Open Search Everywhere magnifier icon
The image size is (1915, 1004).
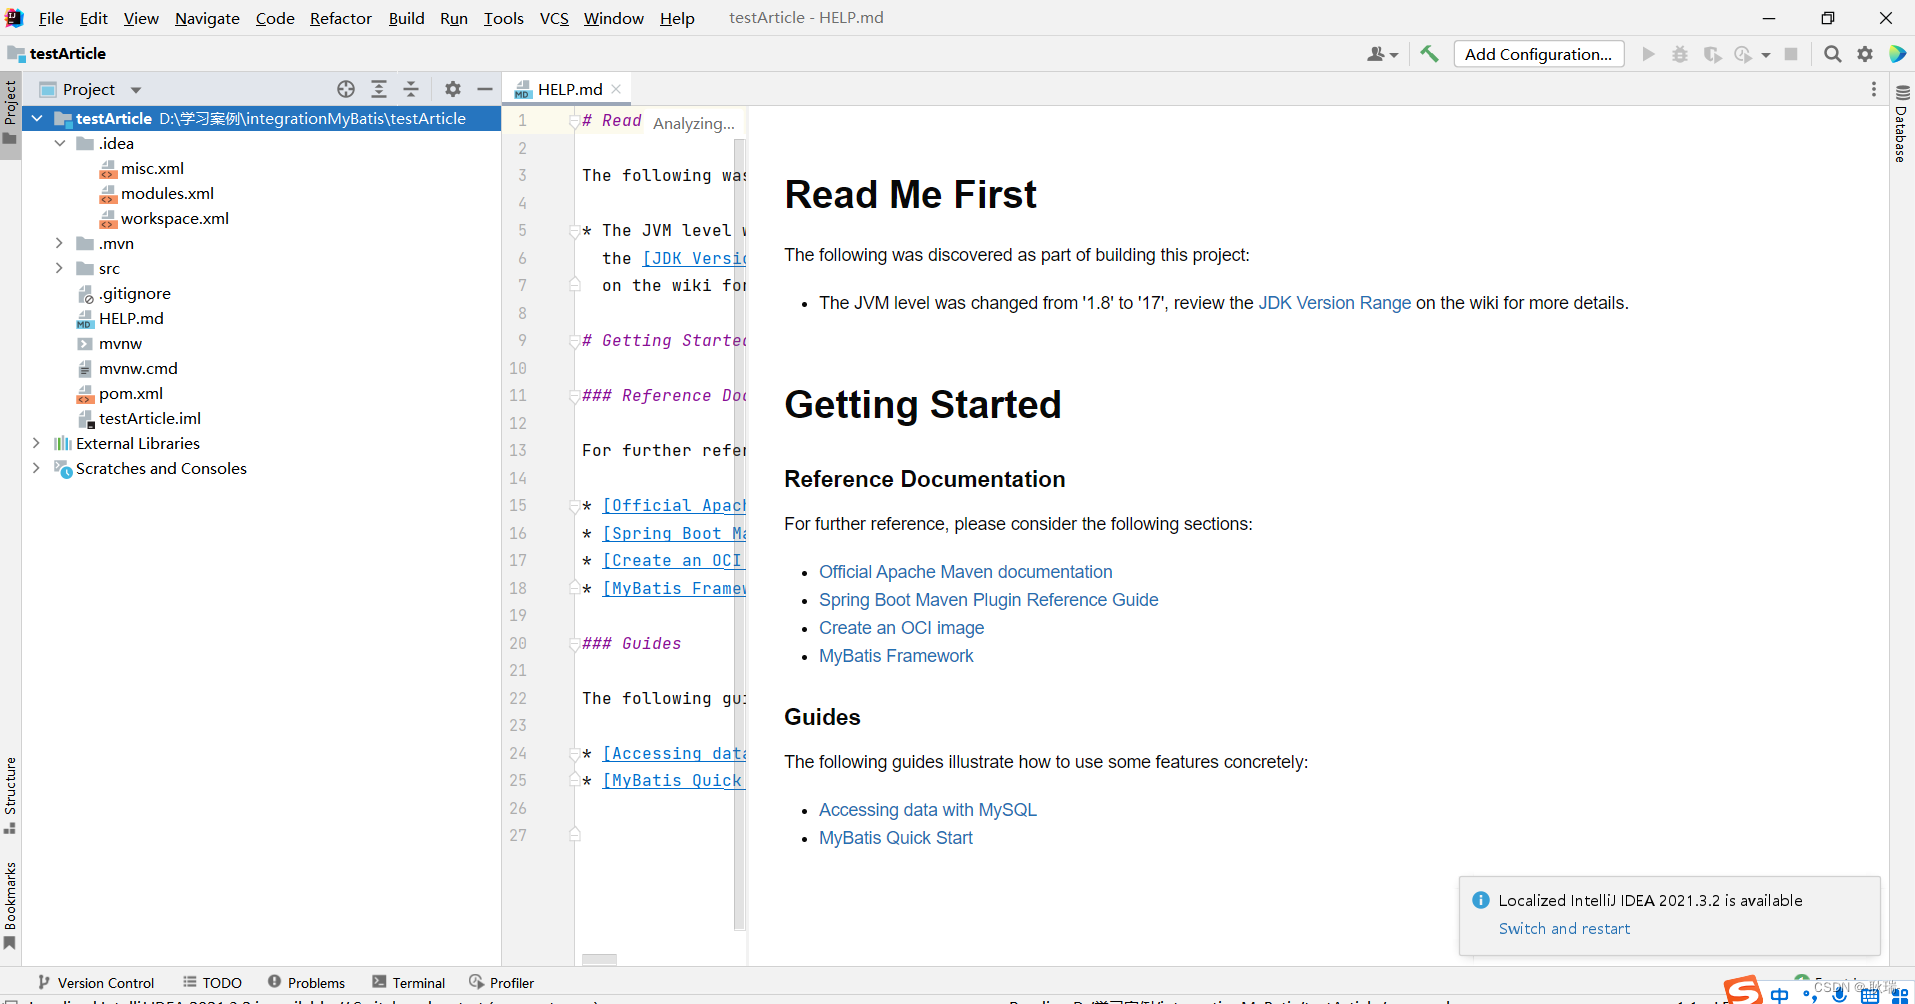pyautogui.click(x=1833, y=54)
